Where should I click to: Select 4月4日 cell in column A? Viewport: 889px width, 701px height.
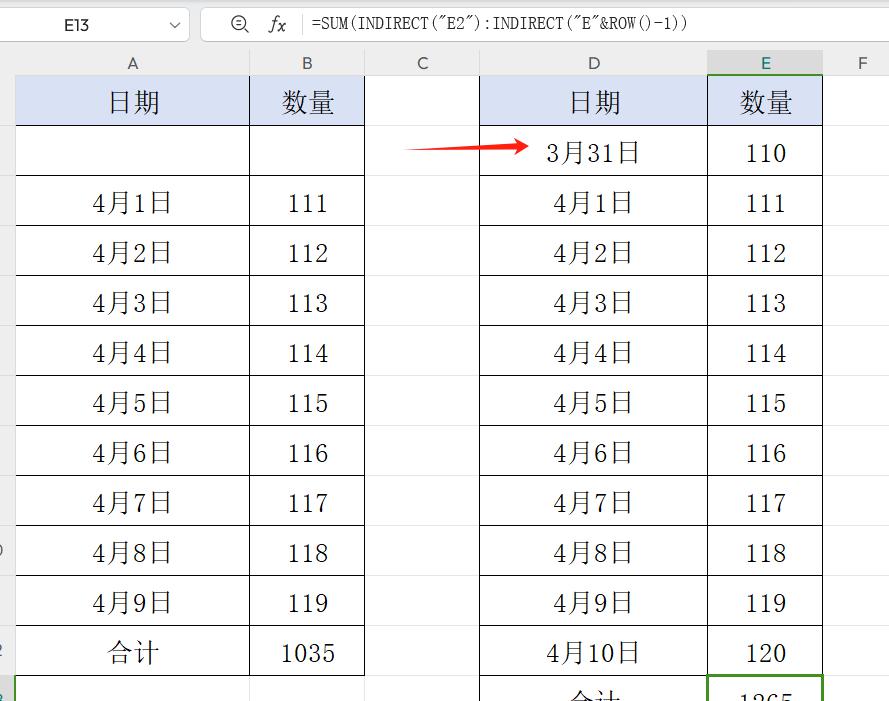[x=133, y=350]
